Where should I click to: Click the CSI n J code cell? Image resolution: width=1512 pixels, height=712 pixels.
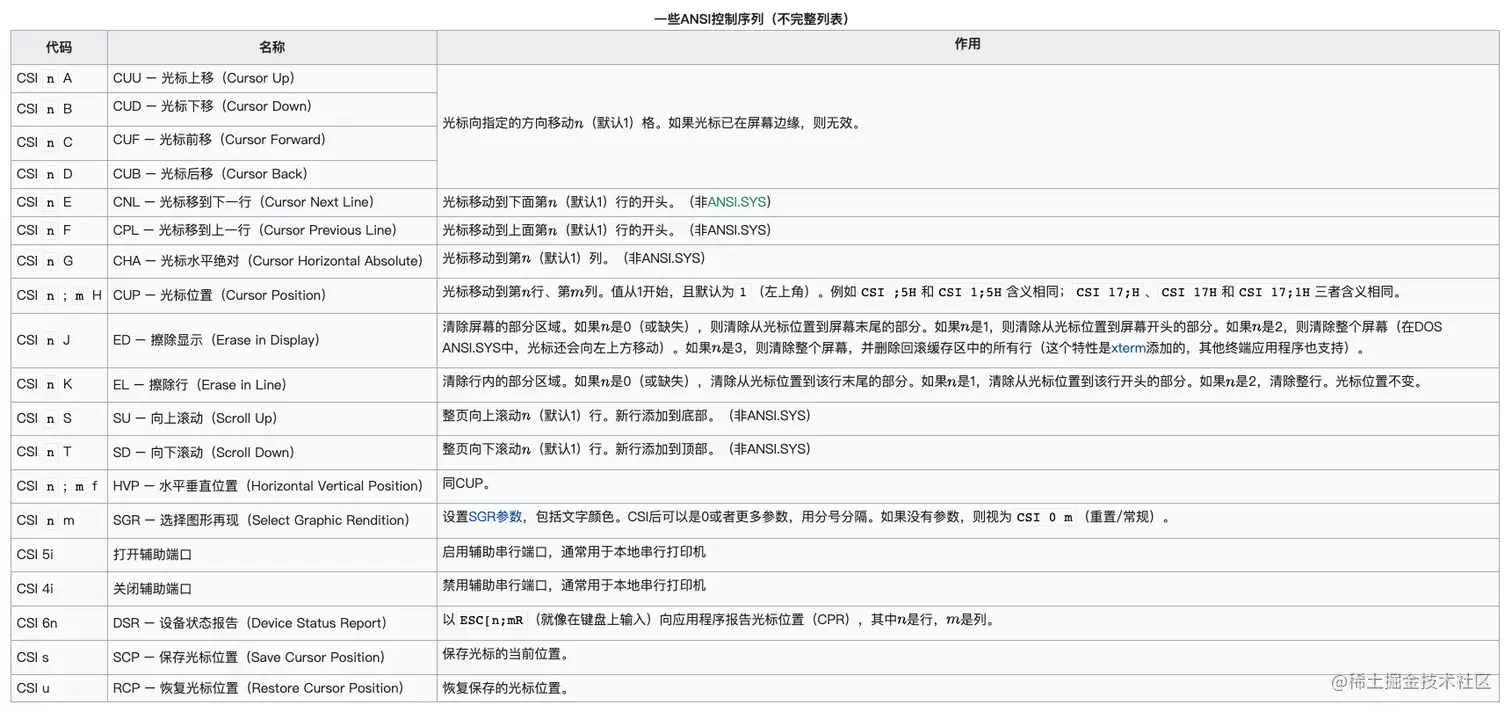point(45,340)
